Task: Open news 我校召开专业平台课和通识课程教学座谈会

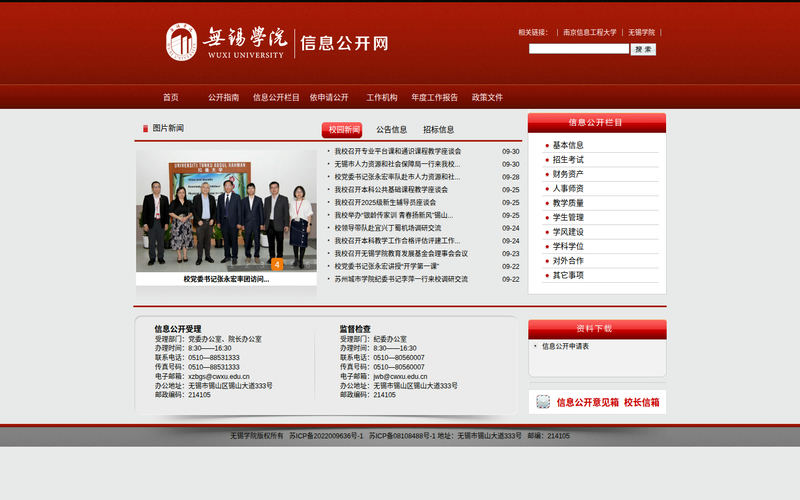Action: coord(397,152)
